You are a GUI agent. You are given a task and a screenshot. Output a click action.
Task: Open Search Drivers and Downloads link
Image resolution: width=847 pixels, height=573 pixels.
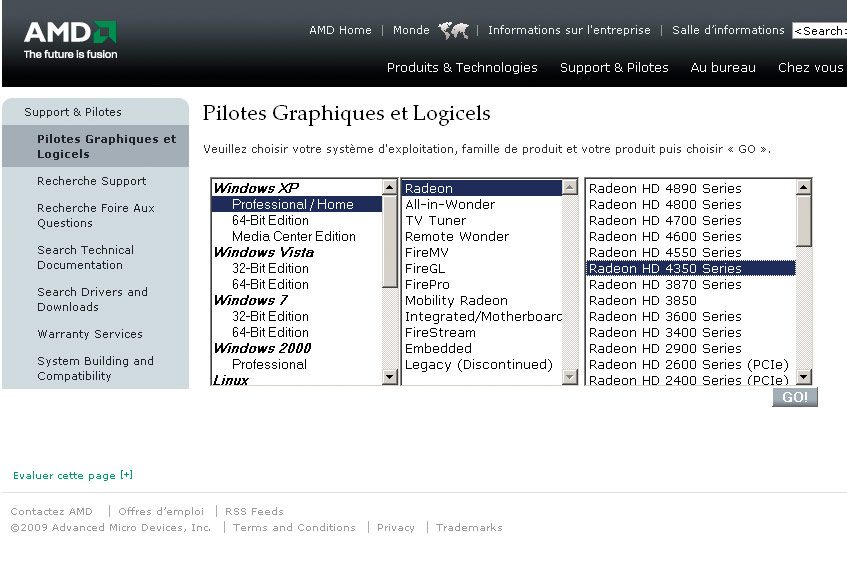(92, 299)
